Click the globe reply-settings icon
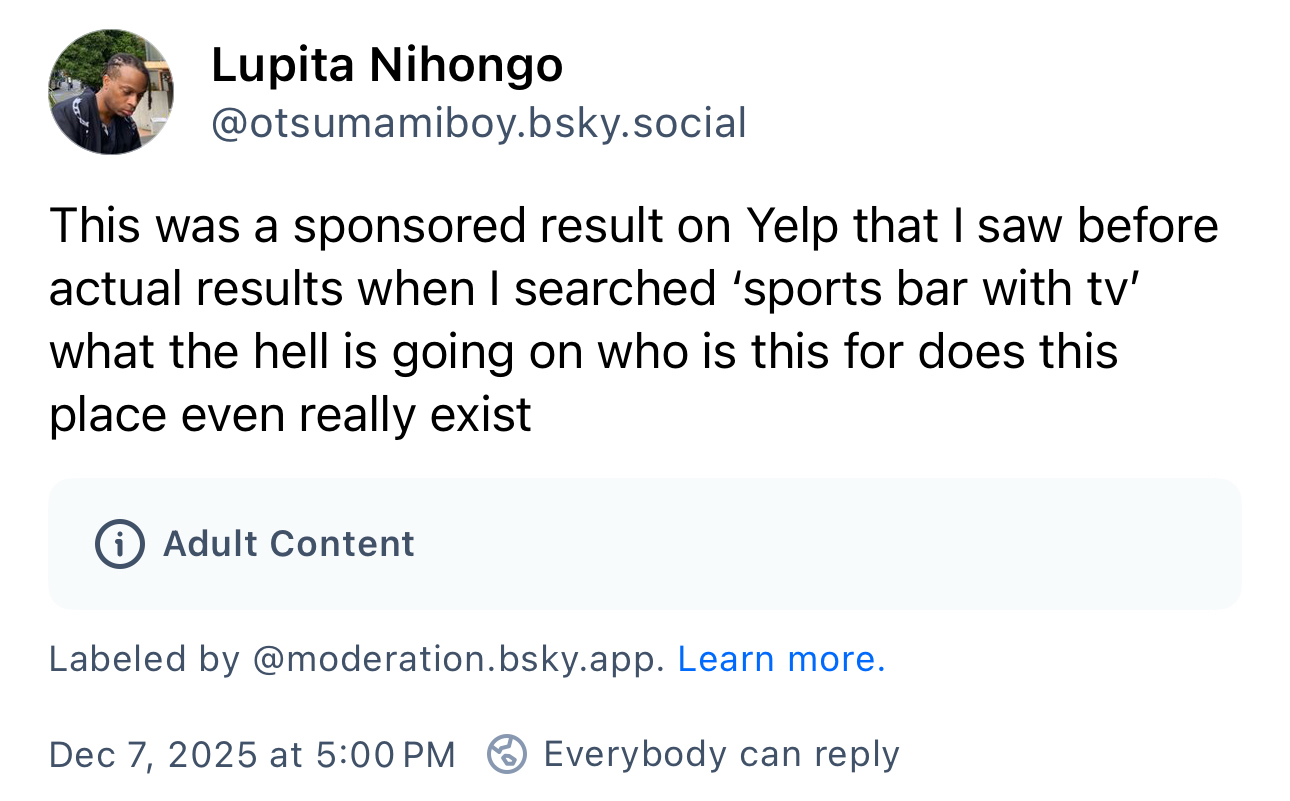1290x801 pixels. point(506,754)
